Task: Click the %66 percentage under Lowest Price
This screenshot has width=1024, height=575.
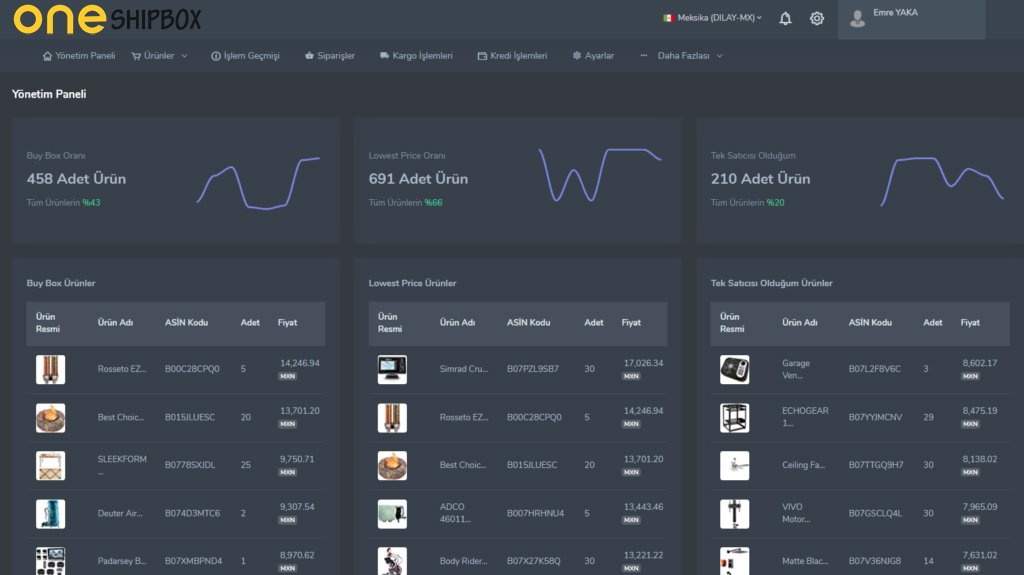Action: (x=434, y=203)
